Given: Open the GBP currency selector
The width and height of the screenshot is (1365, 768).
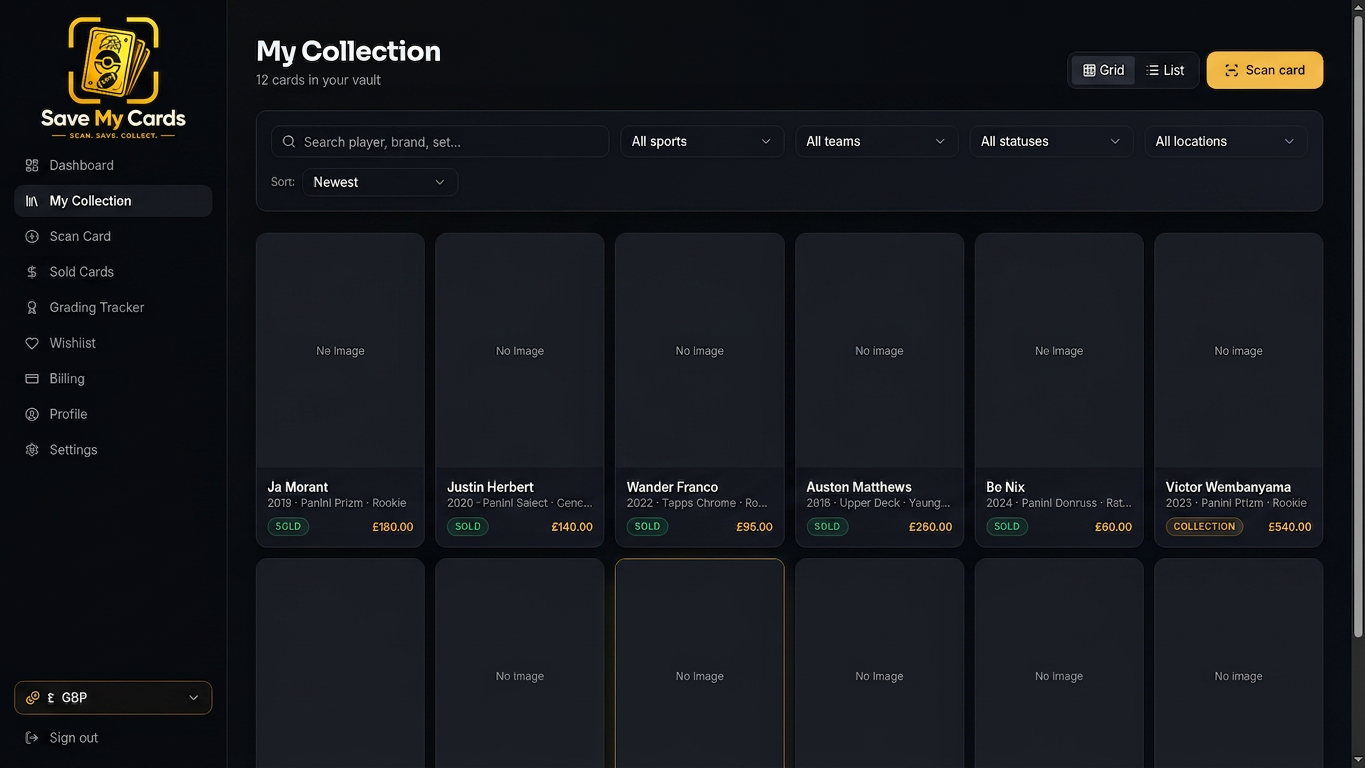Looking at the screenshot, I should (113, 698).
